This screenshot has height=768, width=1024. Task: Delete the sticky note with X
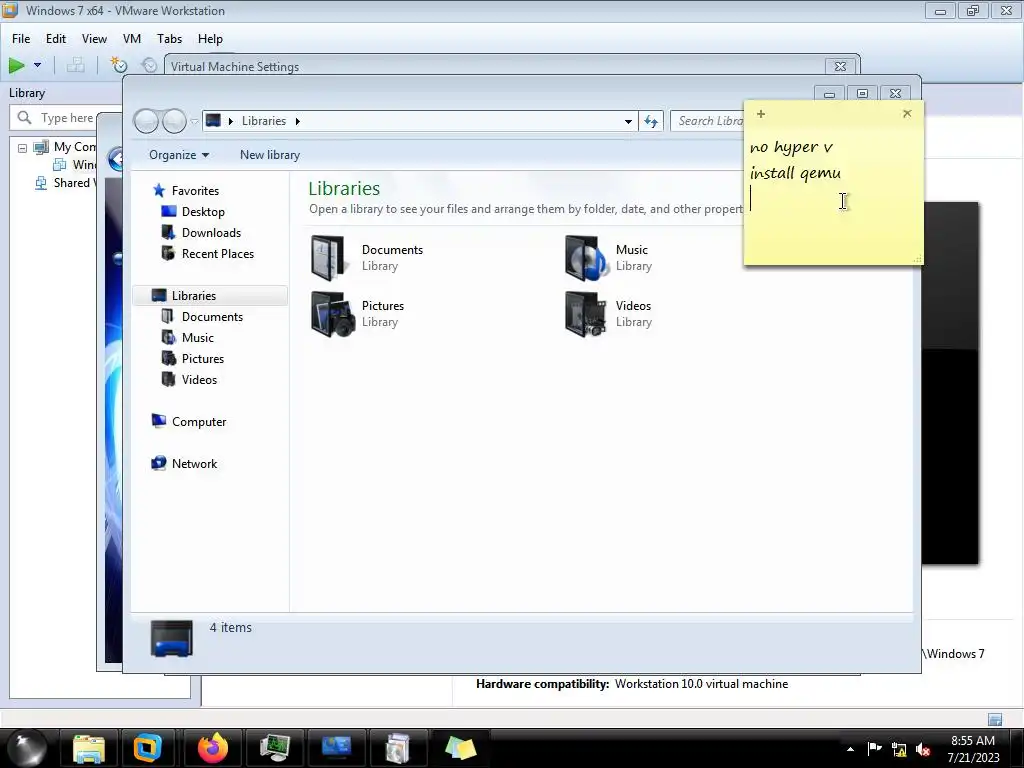(x=907, y=114)
